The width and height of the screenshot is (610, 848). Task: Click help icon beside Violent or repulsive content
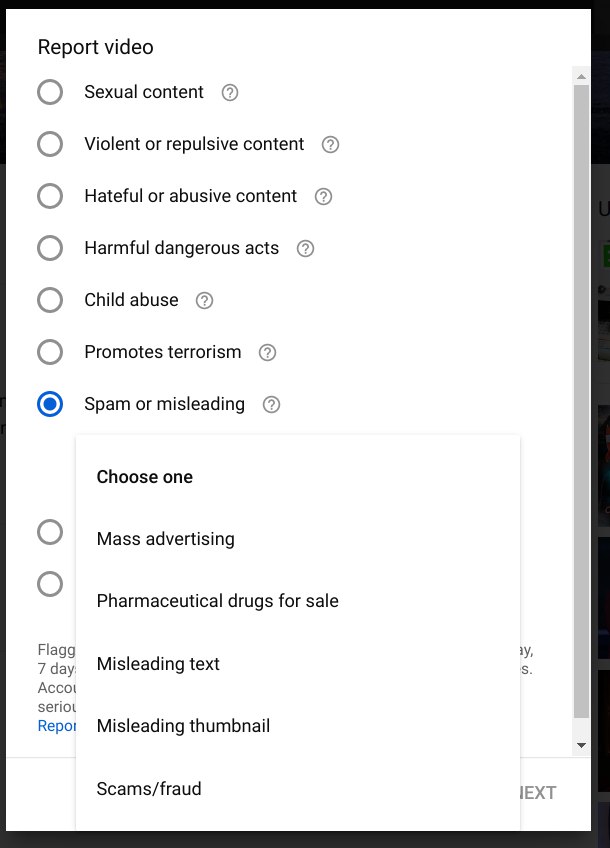331,145
